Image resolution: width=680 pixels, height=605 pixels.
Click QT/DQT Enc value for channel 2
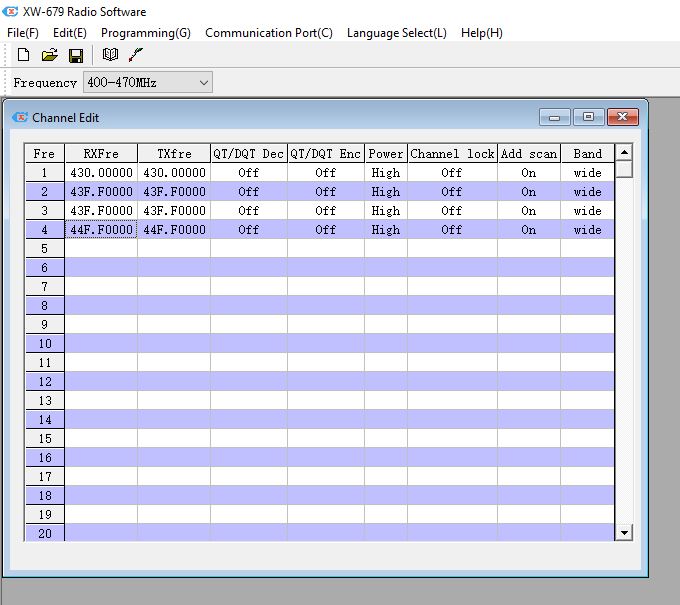[x=326, y=192]
